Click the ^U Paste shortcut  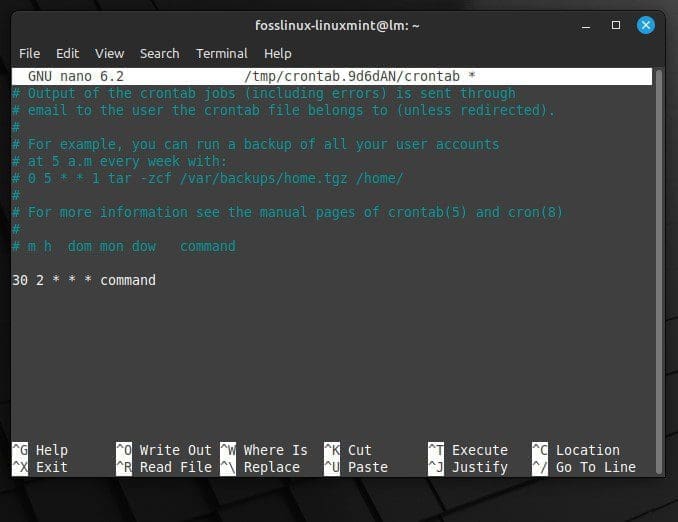tap(356, 467)
